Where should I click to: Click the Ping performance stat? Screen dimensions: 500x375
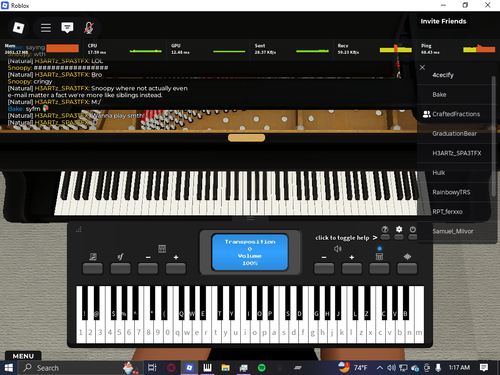[458, 49]
